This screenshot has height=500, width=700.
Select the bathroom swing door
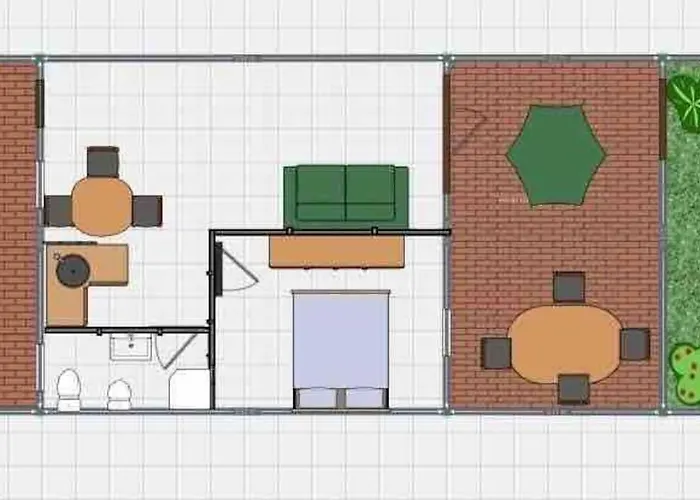[x=177, y=351]
